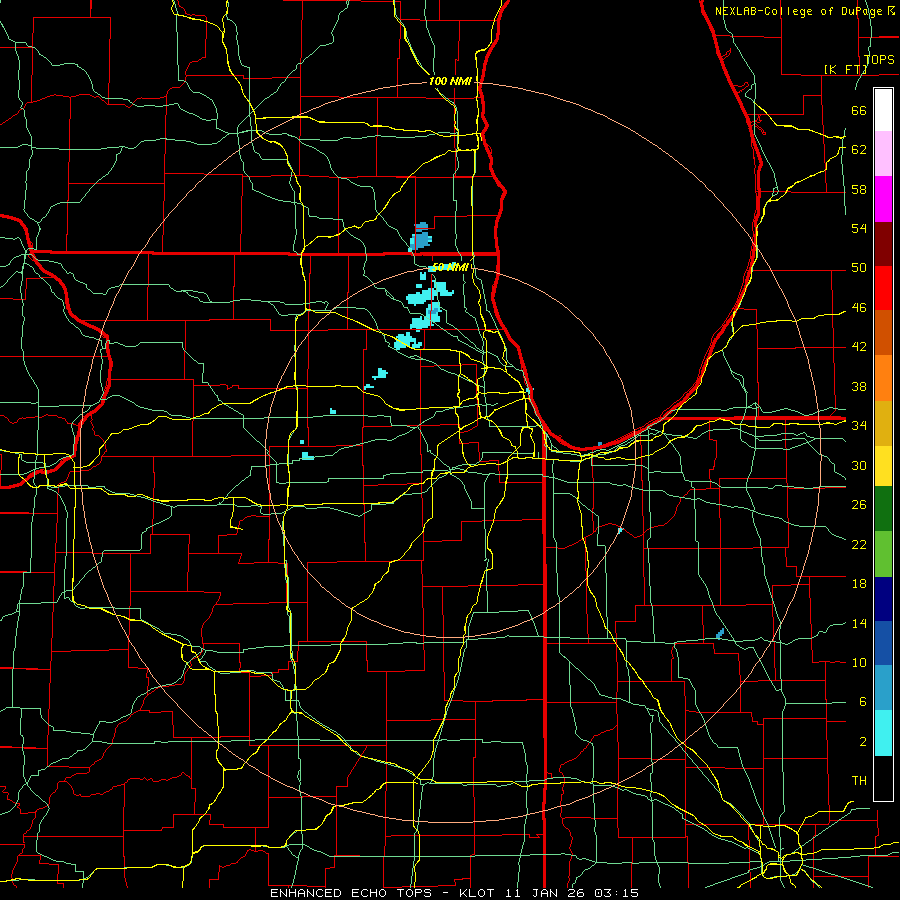900x900 pixels.
Task: Click the 'NEXLAB-College of DuPage' credit text
Action: point(800,11)
